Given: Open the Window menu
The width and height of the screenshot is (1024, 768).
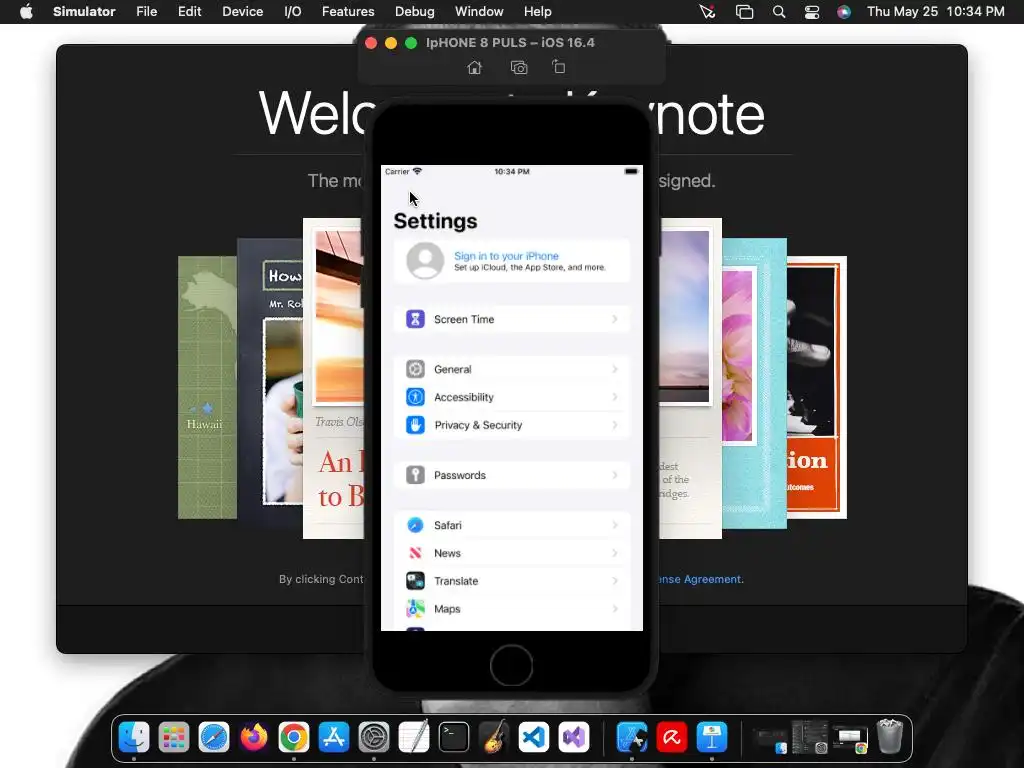Looking at the screenshot, I should pyautogui.click(x=479, y=12).
